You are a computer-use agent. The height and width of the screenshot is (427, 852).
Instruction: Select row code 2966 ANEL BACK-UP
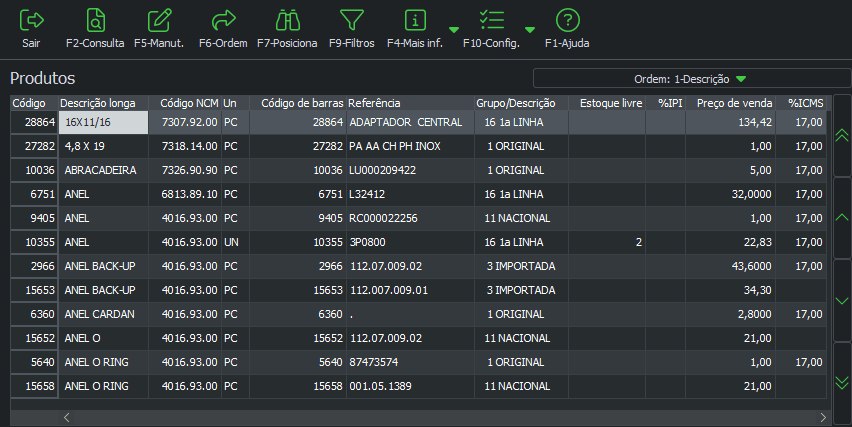(x=418, y=266)
